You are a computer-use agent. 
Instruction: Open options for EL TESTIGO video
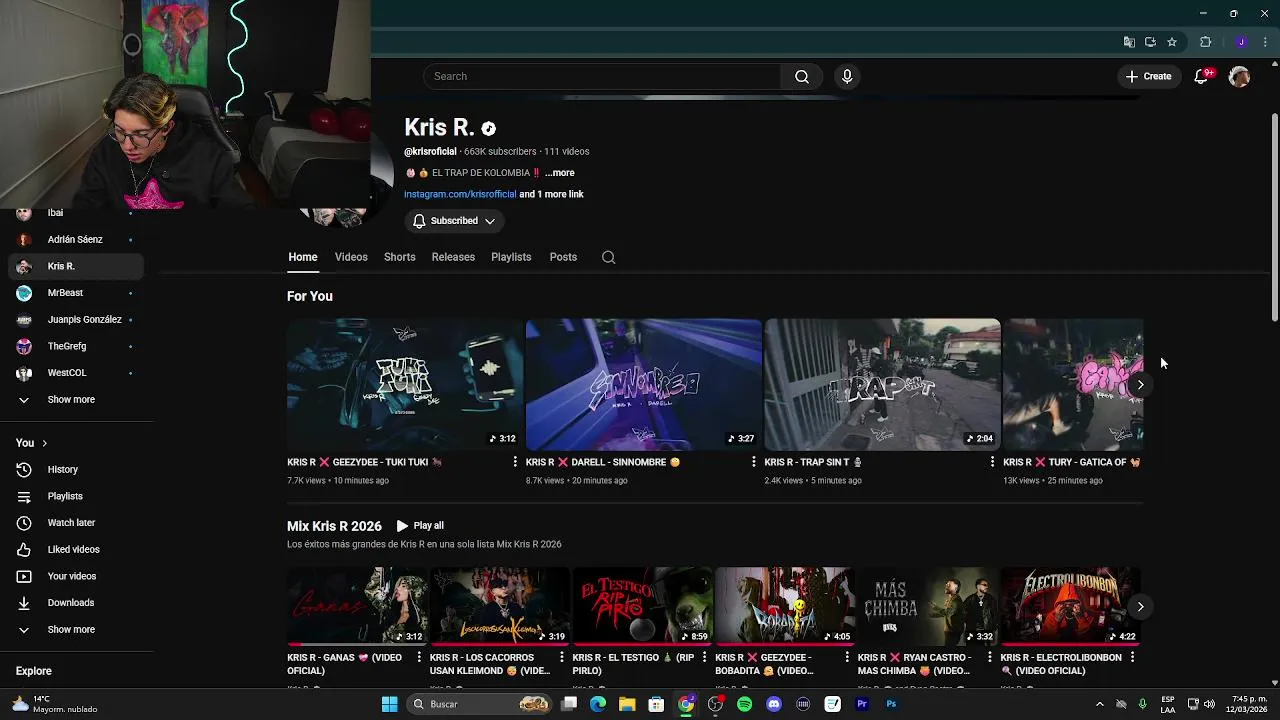pos(704,658)
